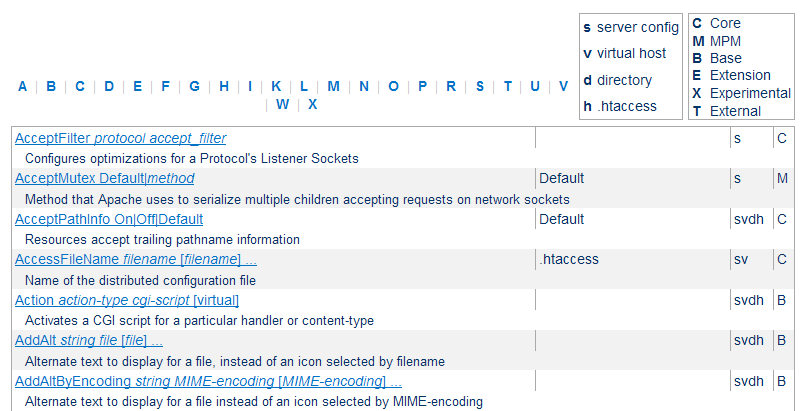Jump to letter X in index
The width and height of the screenshot is (805, 411).
312,104
